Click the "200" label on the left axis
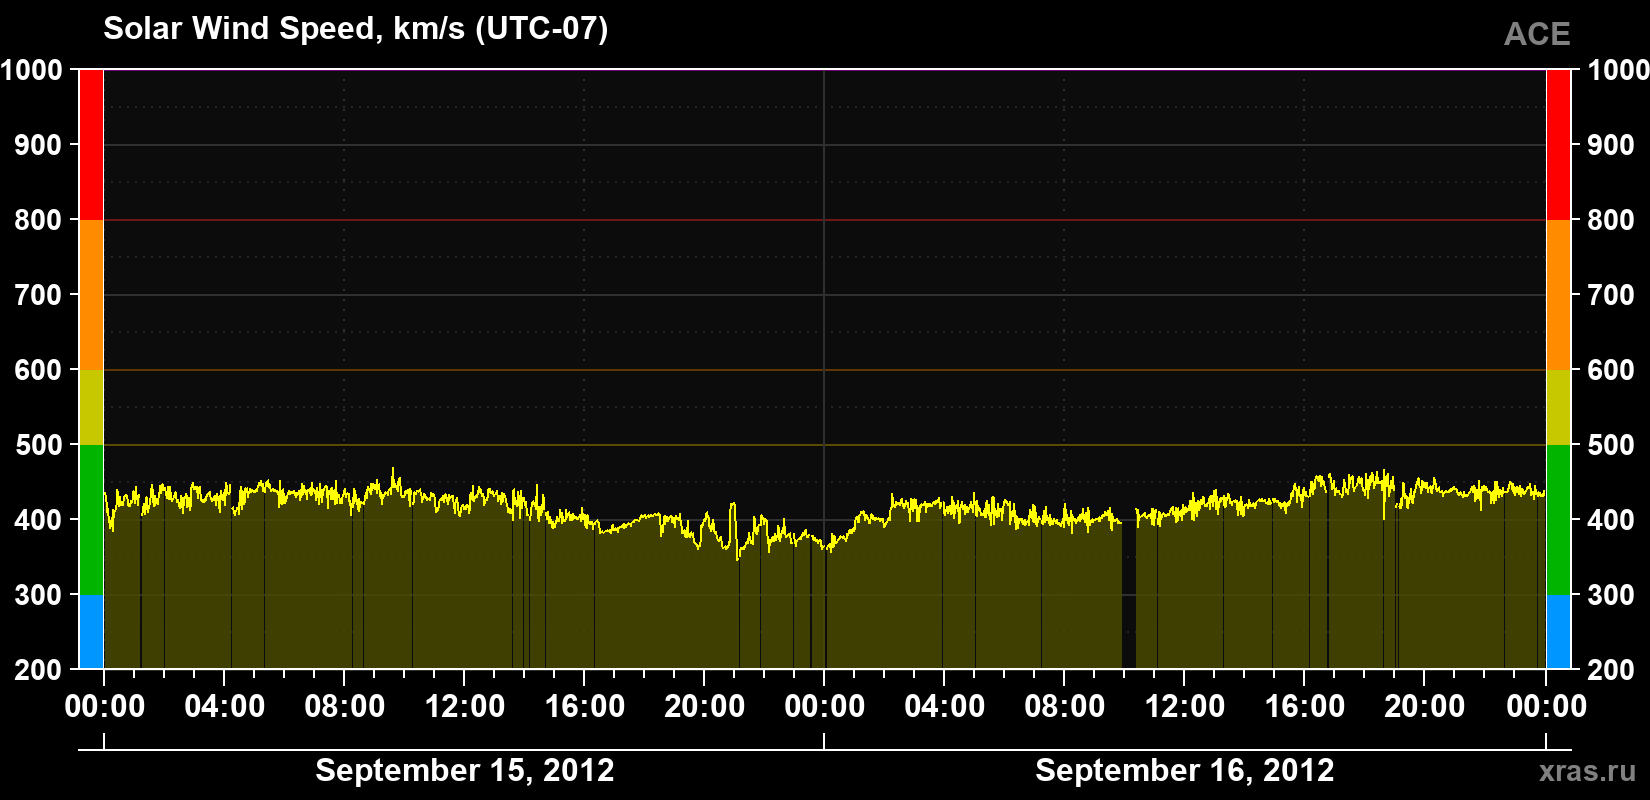This screenshot has height=800, width=1650. (x=39, y=670)
